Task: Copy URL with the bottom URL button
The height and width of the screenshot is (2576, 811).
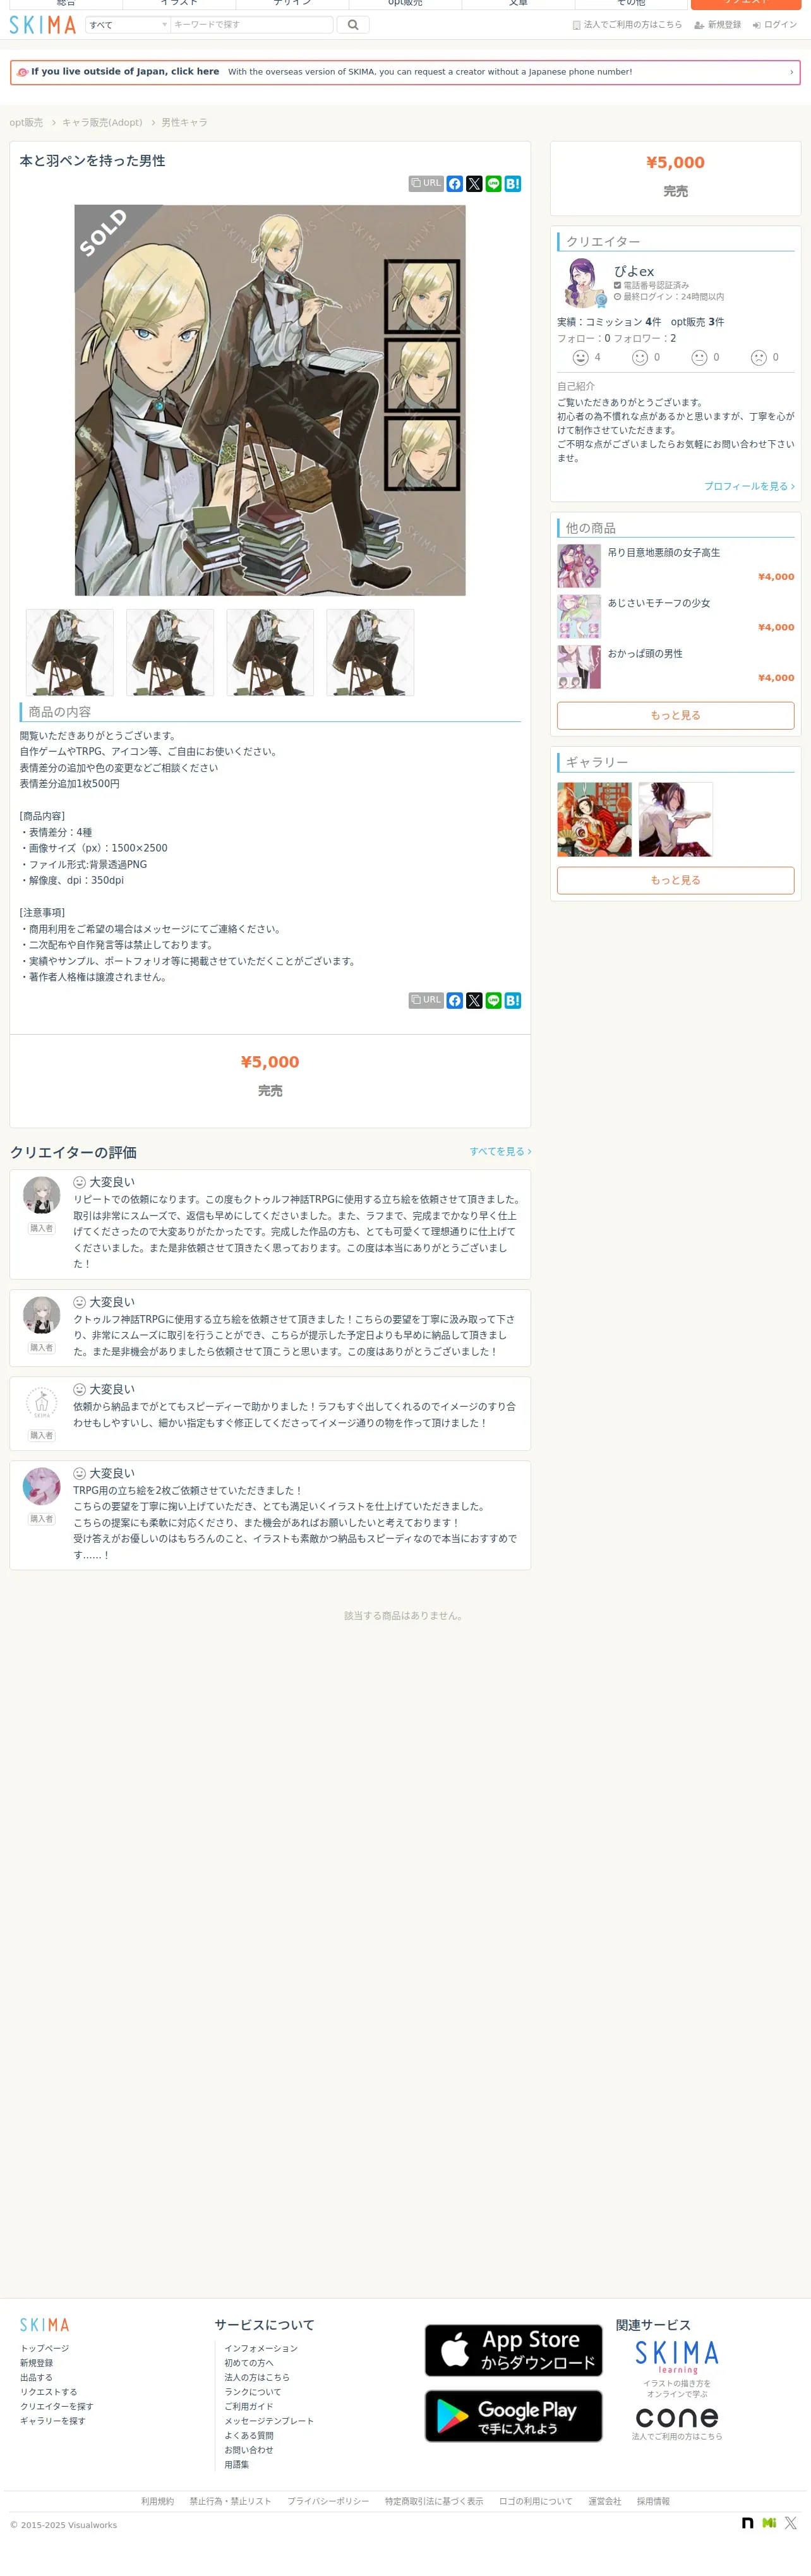Action: (426, 1000)
